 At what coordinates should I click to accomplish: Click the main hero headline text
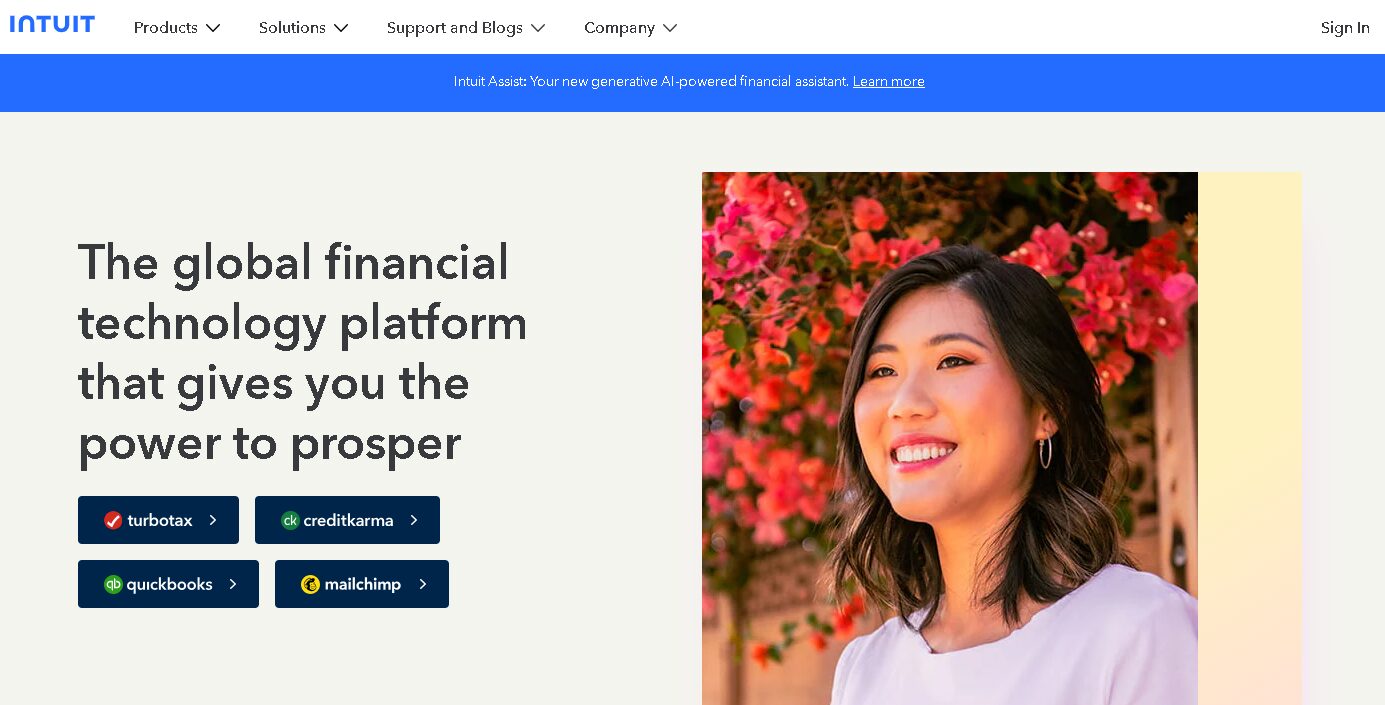[303, 353]
